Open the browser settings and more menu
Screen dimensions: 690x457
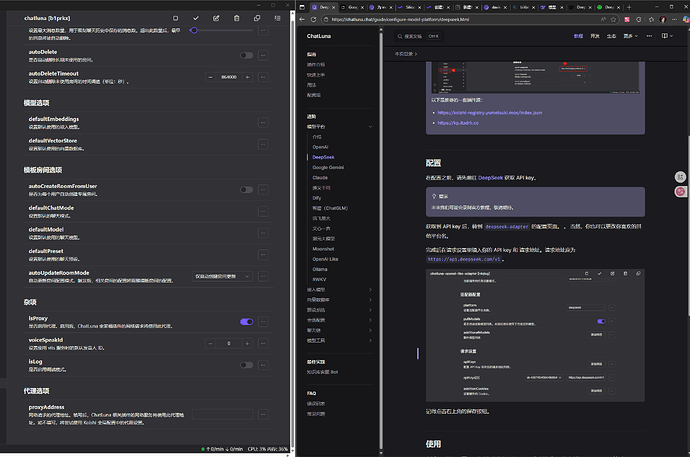(674, 19)
